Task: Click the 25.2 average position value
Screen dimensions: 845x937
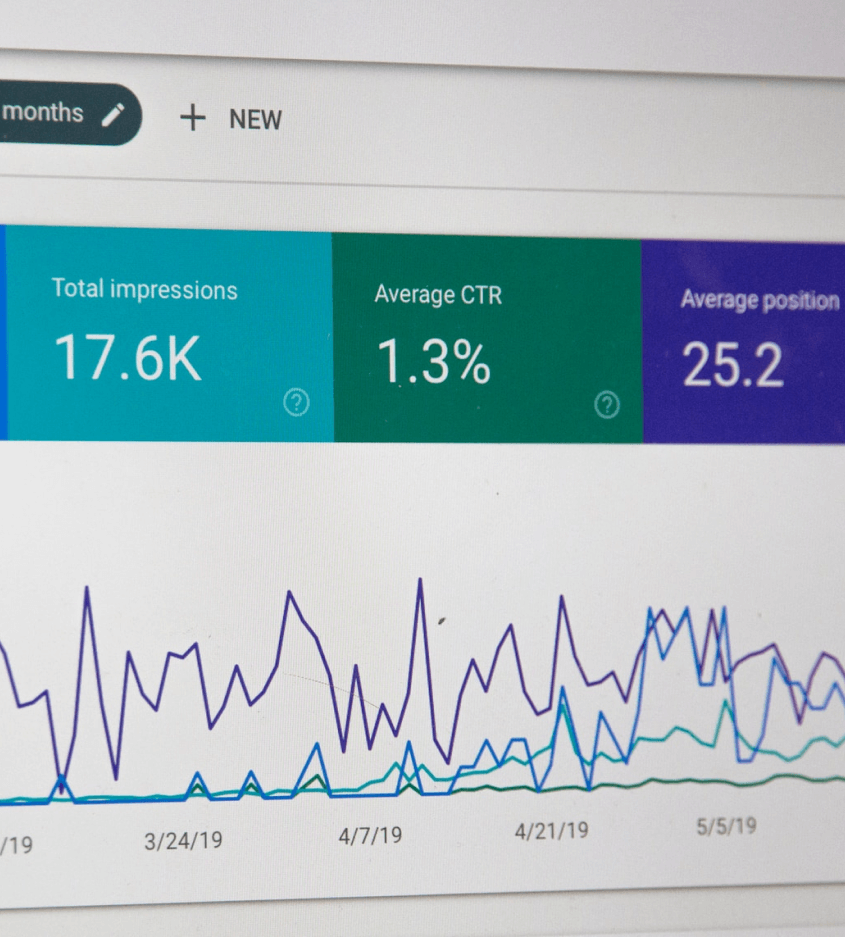Action: [x=732, y=365]
